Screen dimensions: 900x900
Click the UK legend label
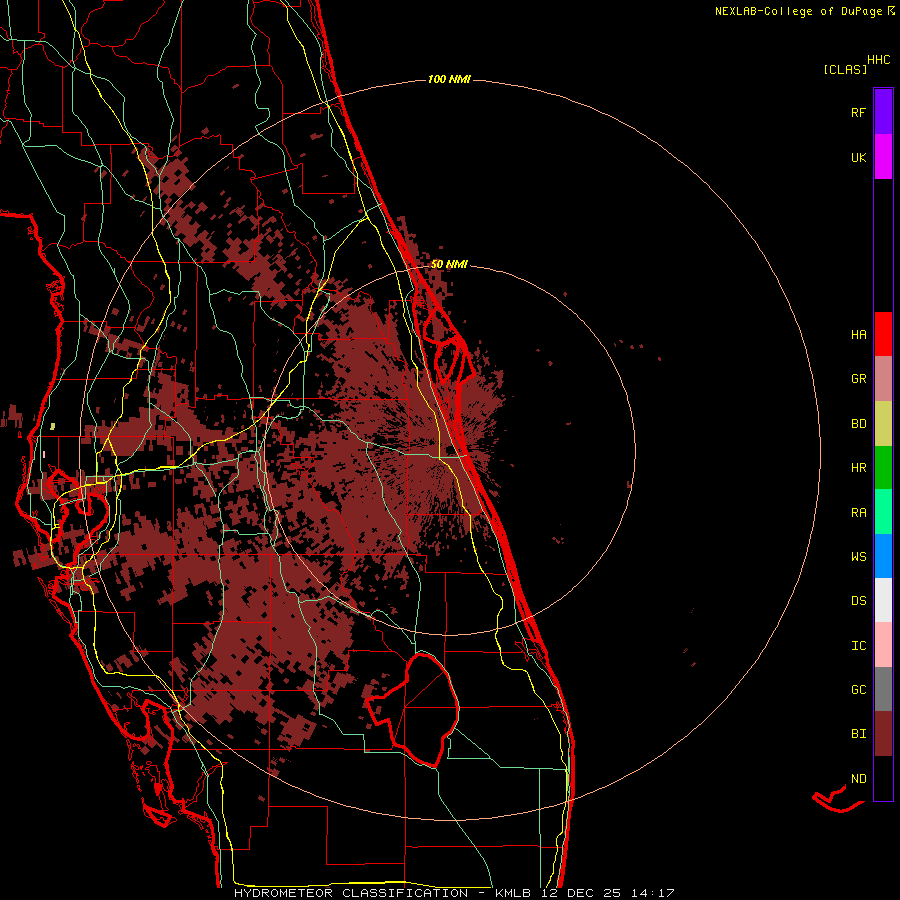coord(858,157)
